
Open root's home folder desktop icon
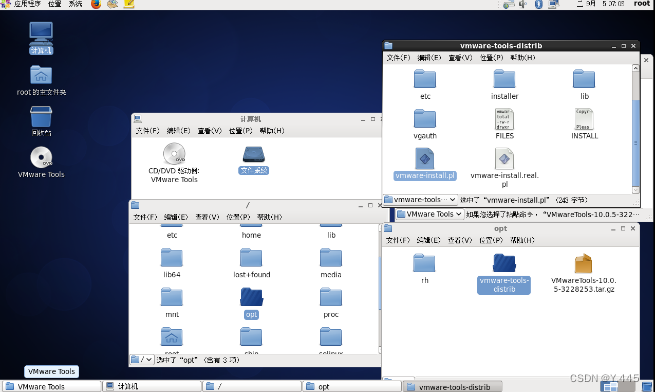[41, 80]
